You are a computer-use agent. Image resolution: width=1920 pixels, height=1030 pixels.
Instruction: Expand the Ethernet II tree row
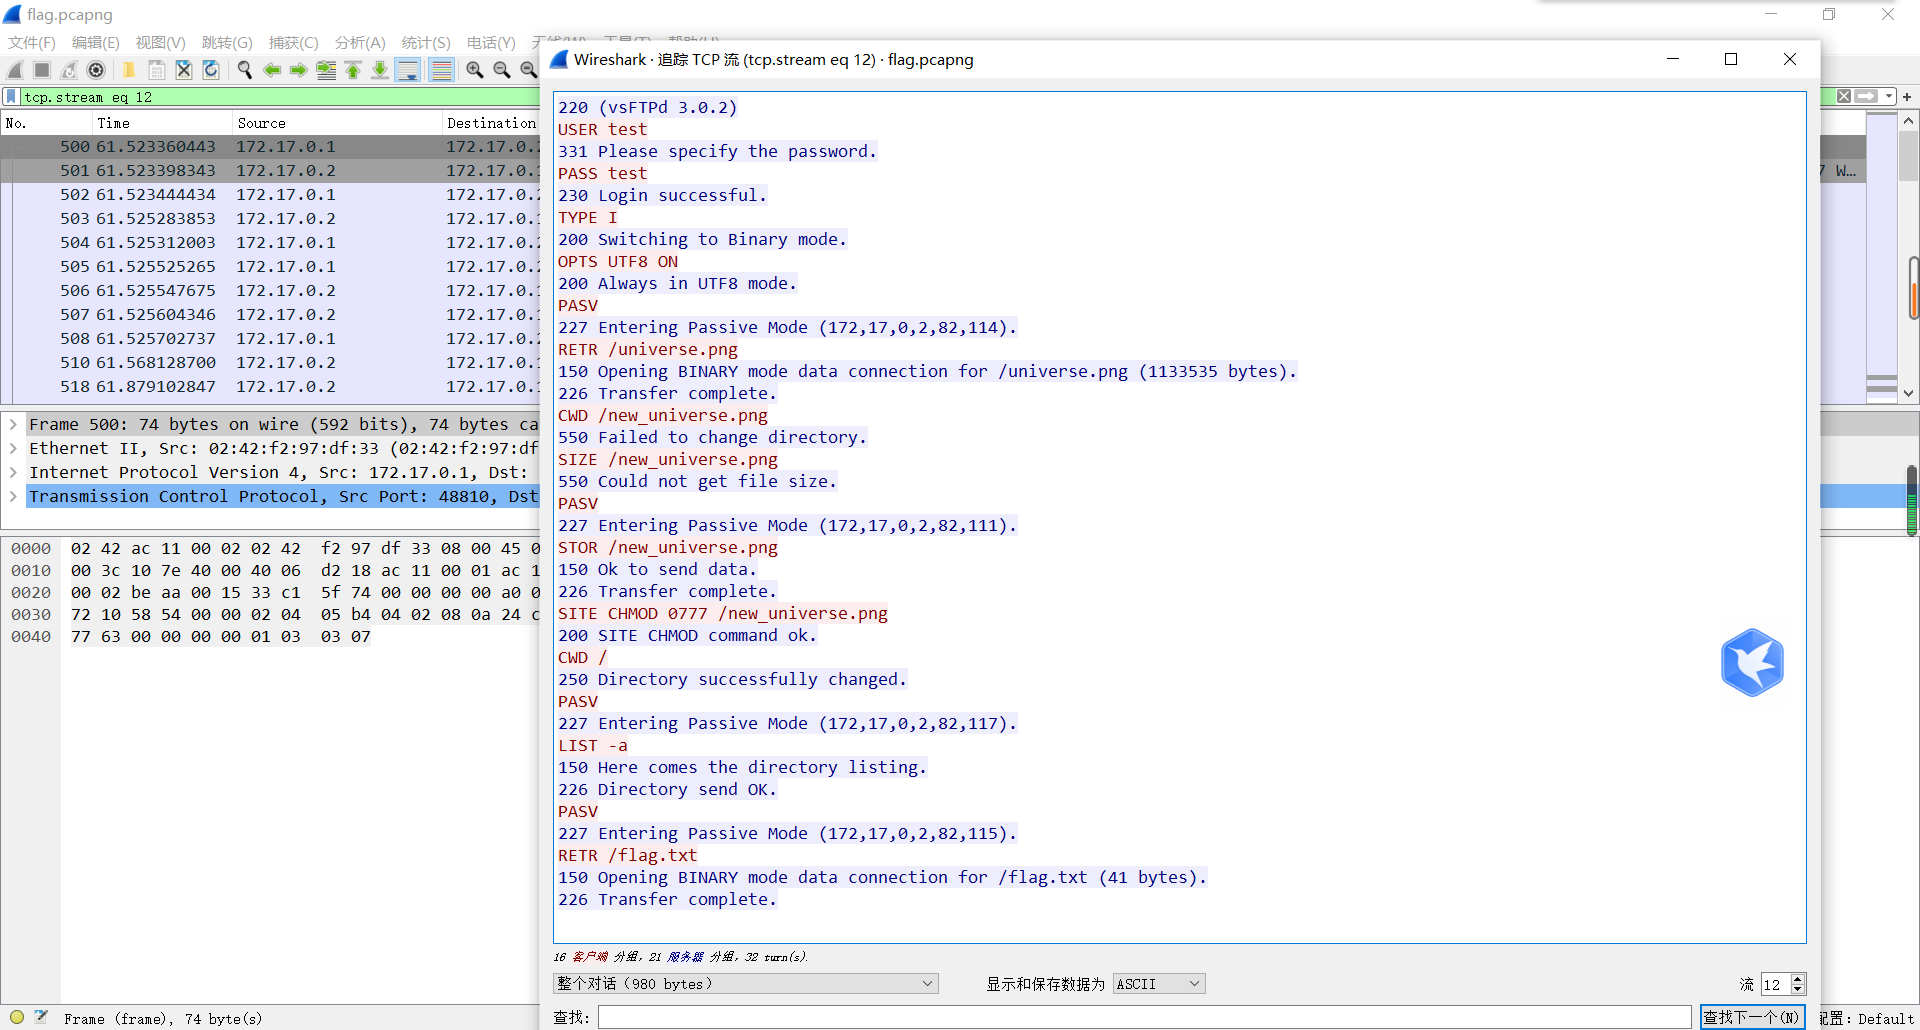[13, 448]
